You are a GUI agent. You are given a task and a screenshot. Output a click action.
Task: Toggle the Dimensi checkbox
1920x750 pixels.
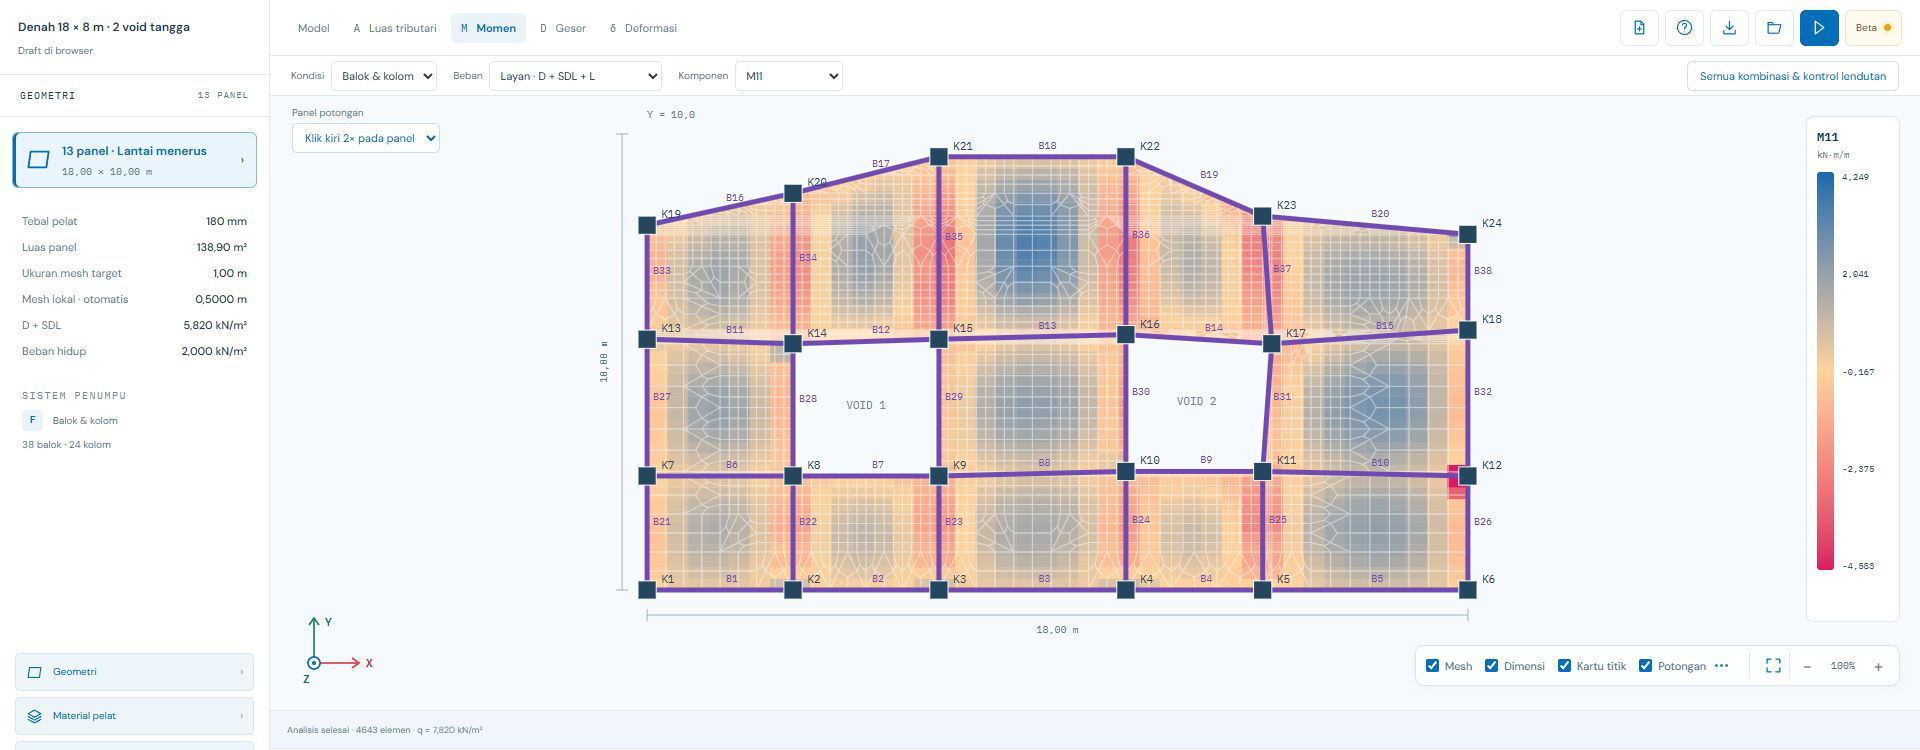point(1491,666)
